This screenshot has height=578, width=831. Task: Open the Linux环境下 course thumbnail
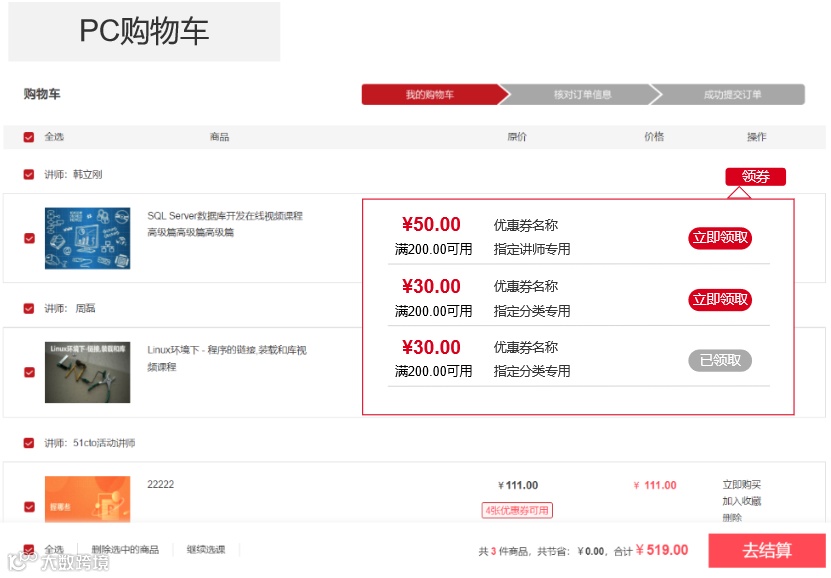coord(87,372)
